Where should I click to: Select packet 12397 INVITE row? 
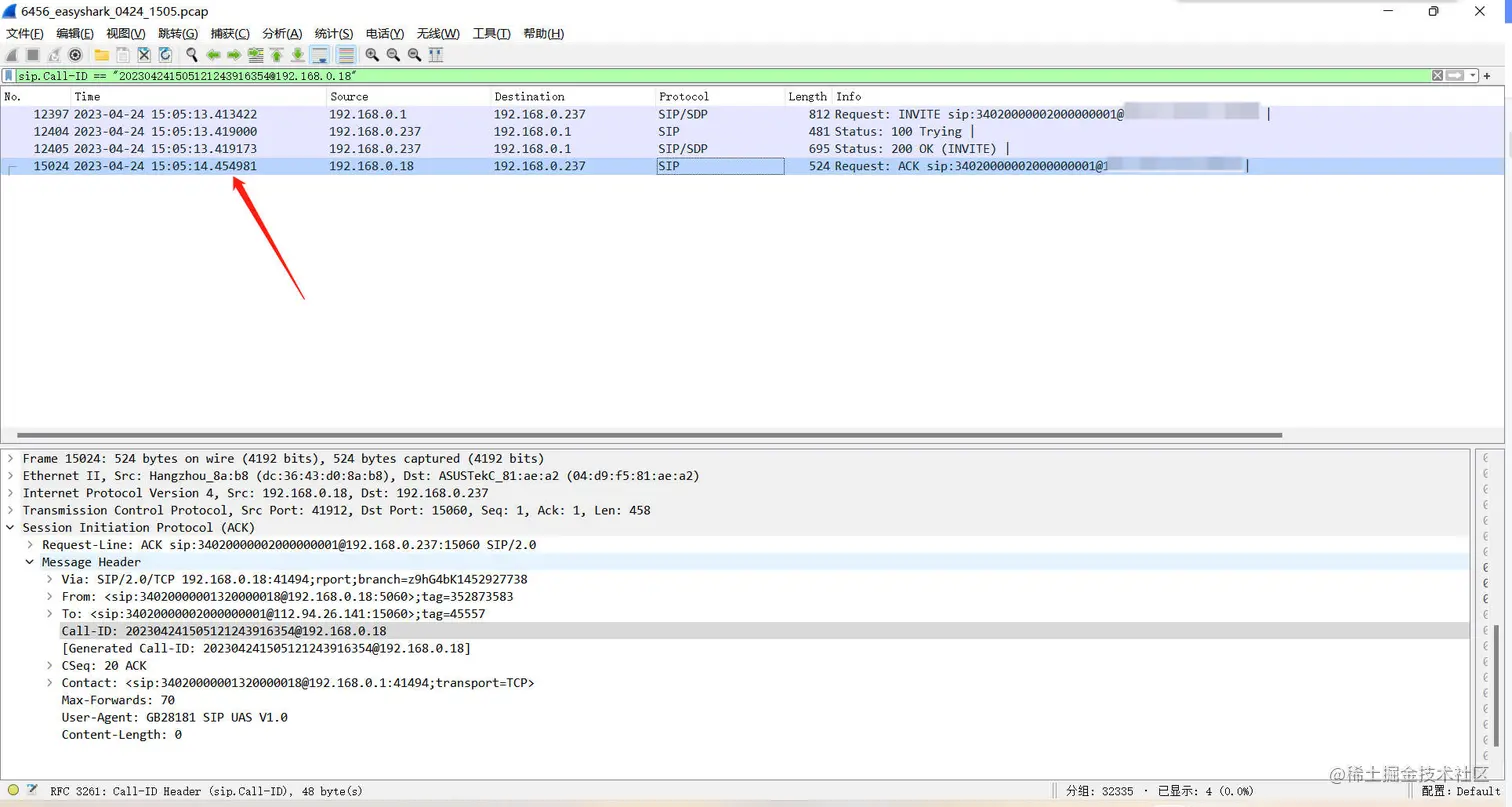[752, 114]
